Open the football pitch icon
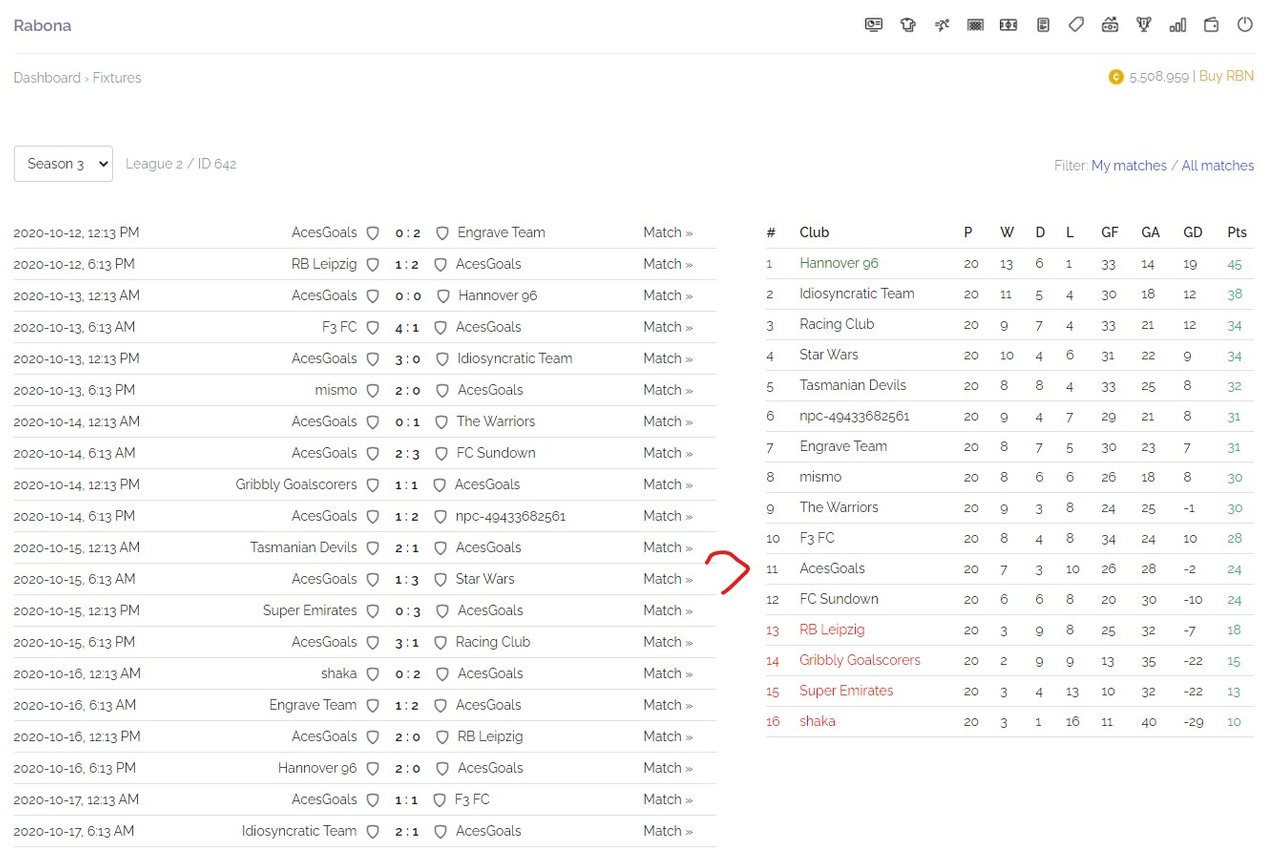 (x=1008, y=25)
